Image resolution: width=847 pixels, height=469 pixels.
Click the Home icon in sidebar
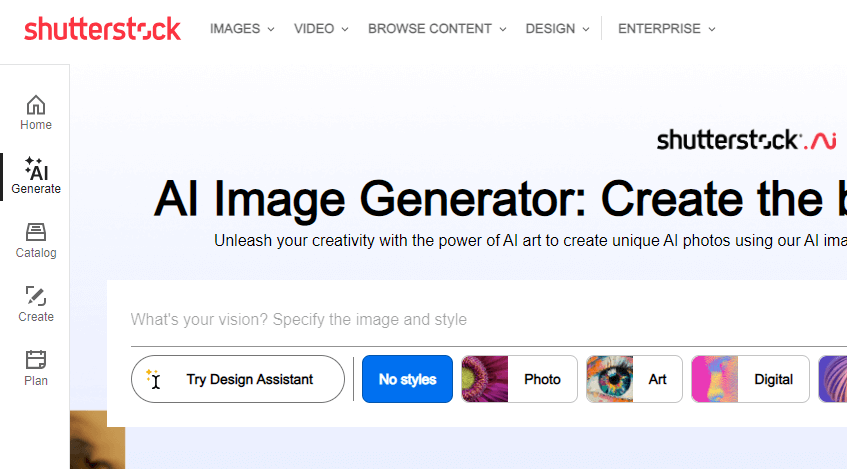tap(36, 105)
